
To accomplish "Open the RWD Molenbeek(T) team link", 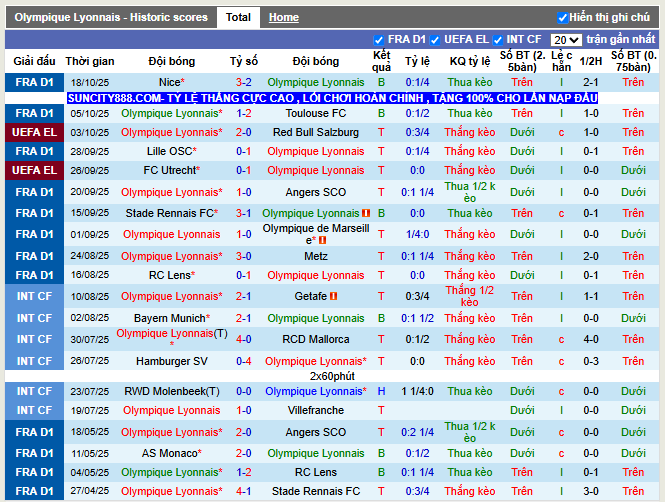I will click(x=171, y=392).
